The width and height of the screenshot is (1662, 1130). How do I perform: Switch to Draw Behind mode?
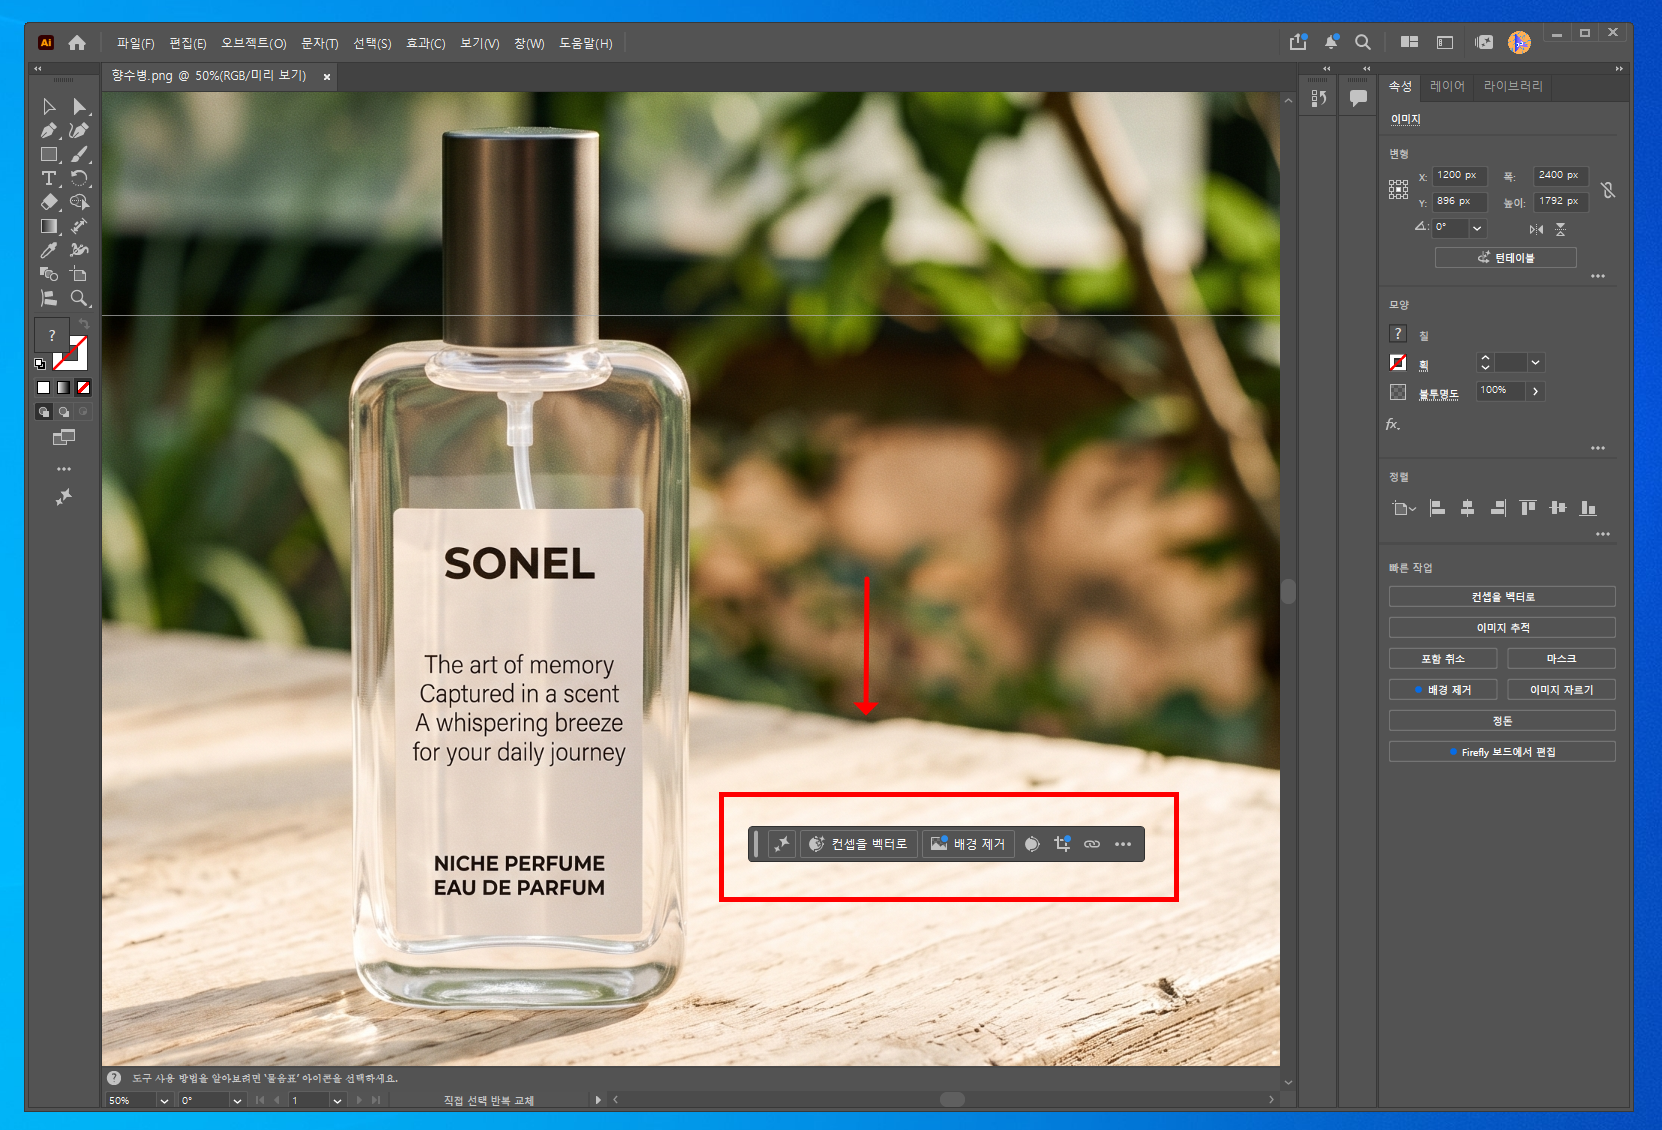coord(64,412)
